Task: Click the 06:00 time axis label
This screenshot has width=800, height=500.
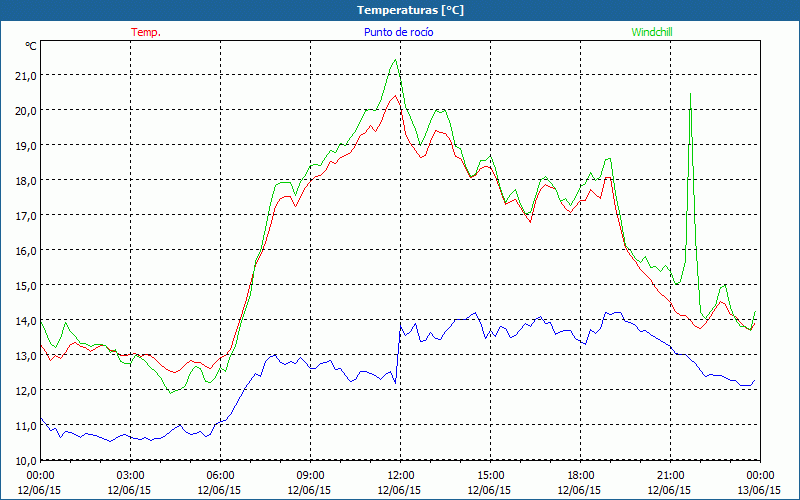Action: click(220, 476)
